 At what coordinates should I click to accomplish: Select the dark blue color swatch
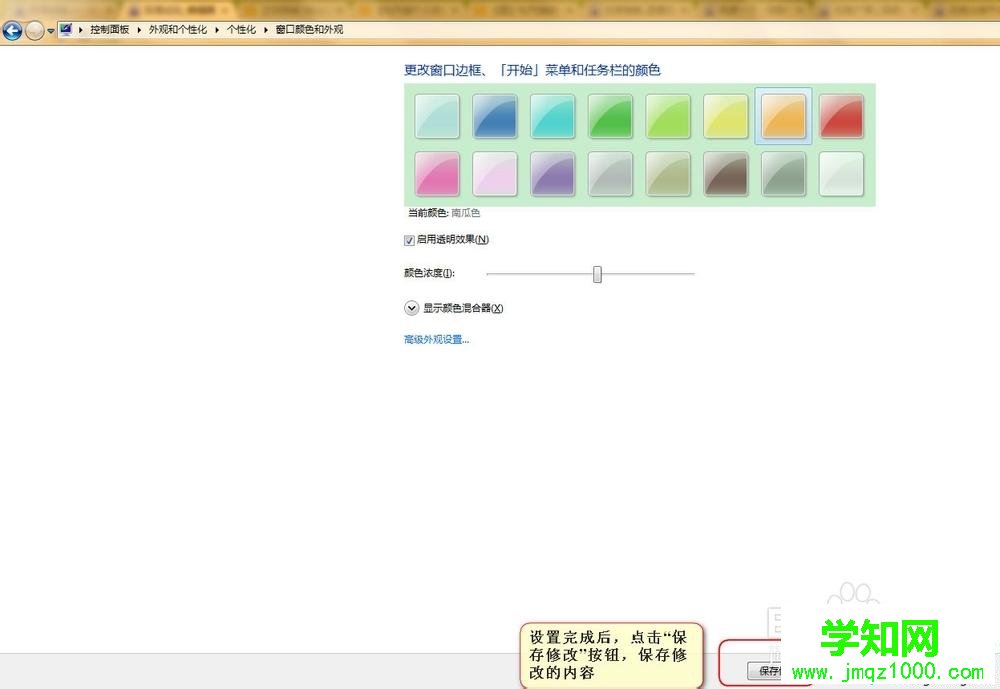(x=494, y=114)
